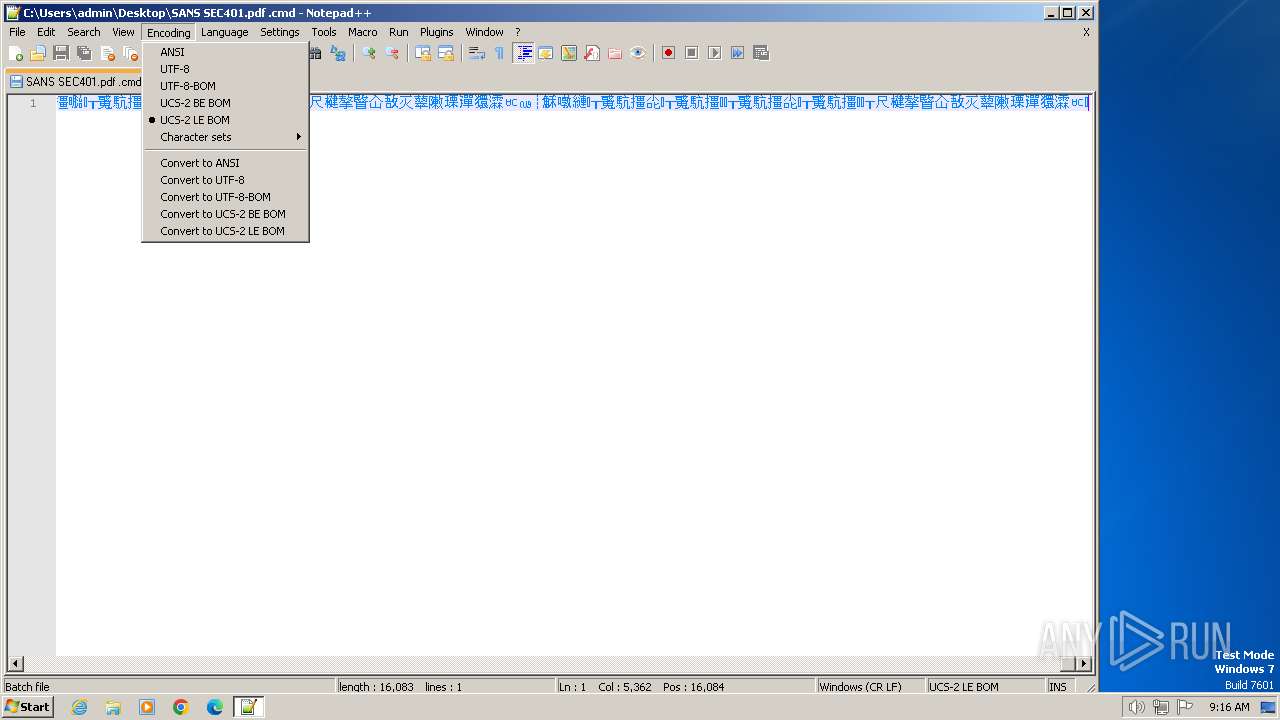Select UCS-2 LE BOM encoding option
The image size is (1280, 720).
[x=225, y=120]
